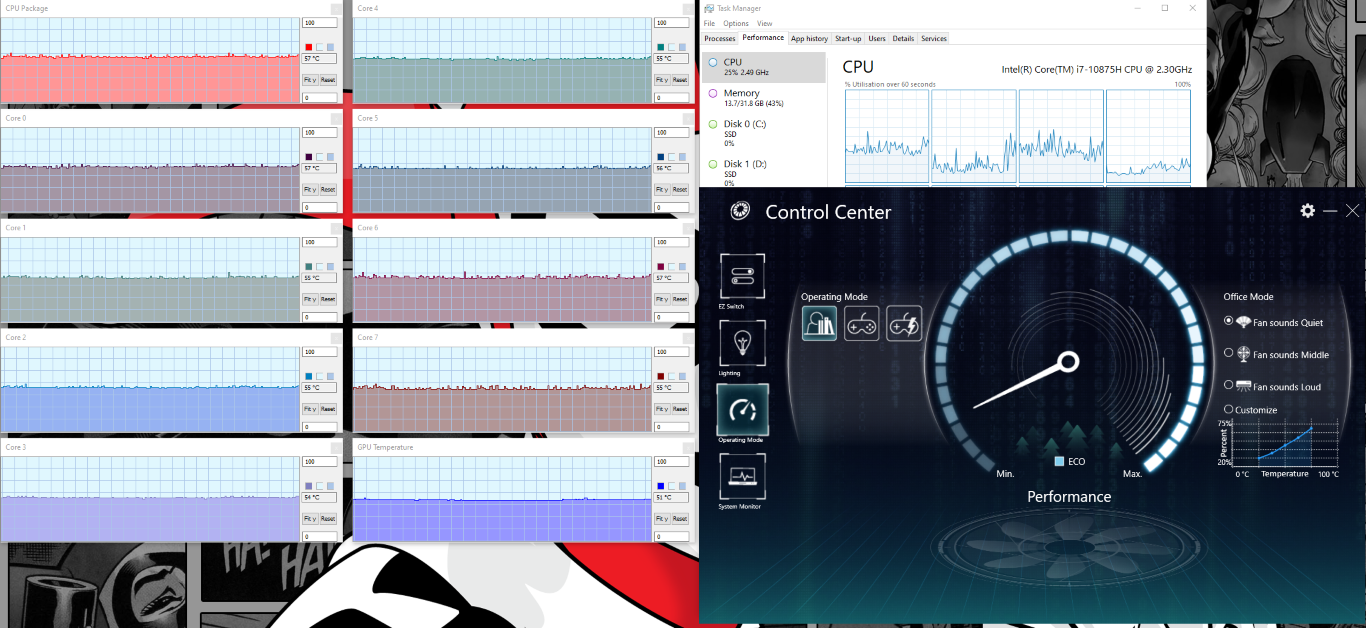The width and height of the screenshot is (1366, 628).
Task: Close the CPU Package graph panel
Action: point(334,8)
